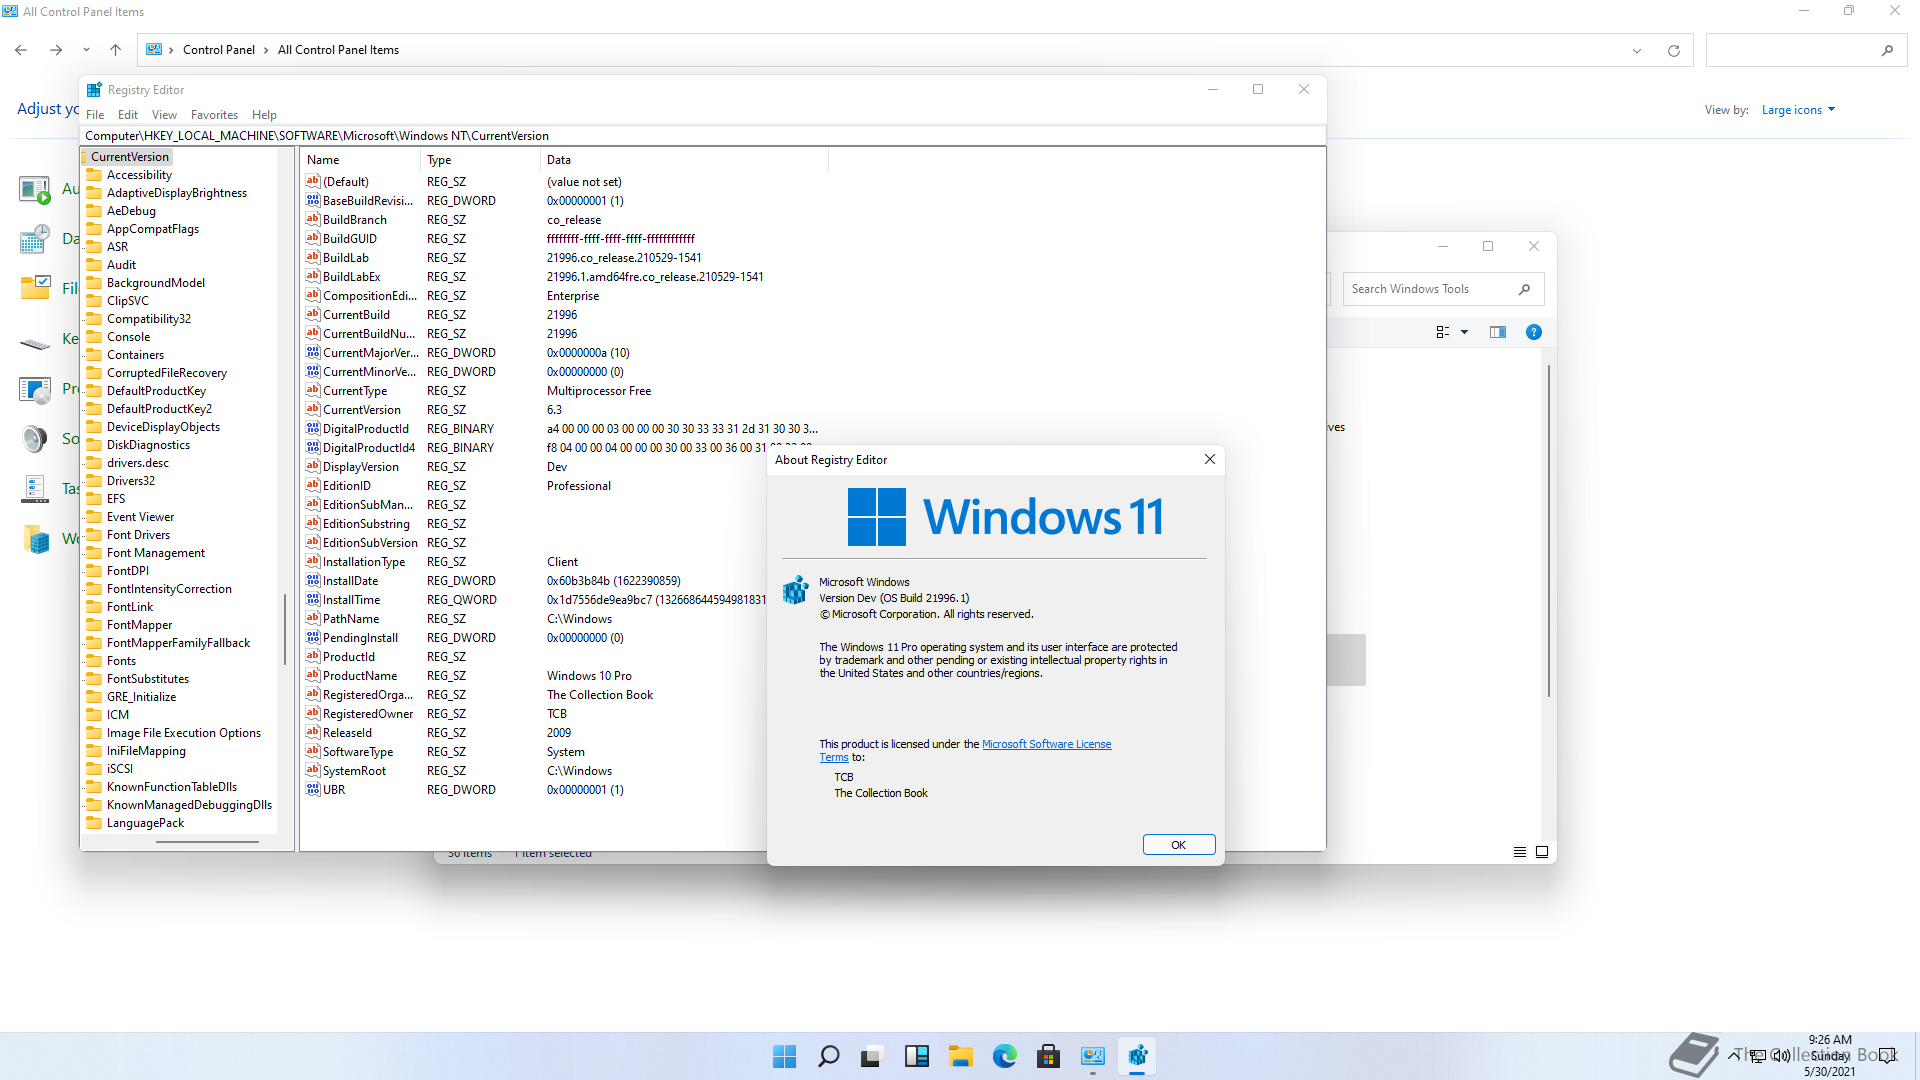Switch Windows Tools to large thumbnails view
This screenshot has height=1080, width=1920.
click(x=1542, y=852)
